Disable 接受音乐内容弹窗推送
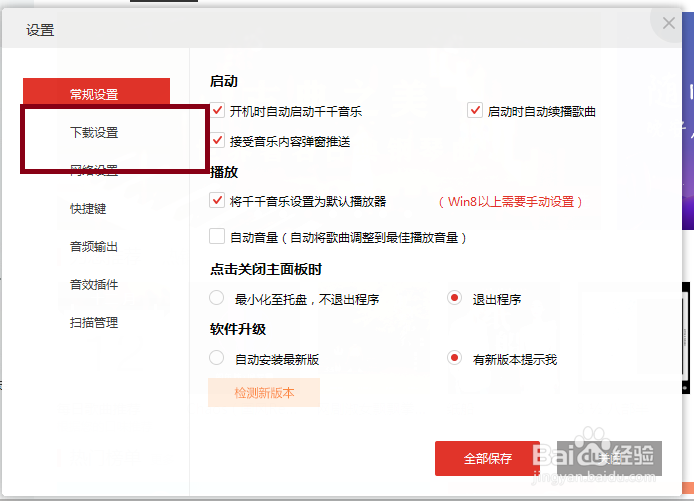This screenshot has width=694, height=501. coord(217,141)
